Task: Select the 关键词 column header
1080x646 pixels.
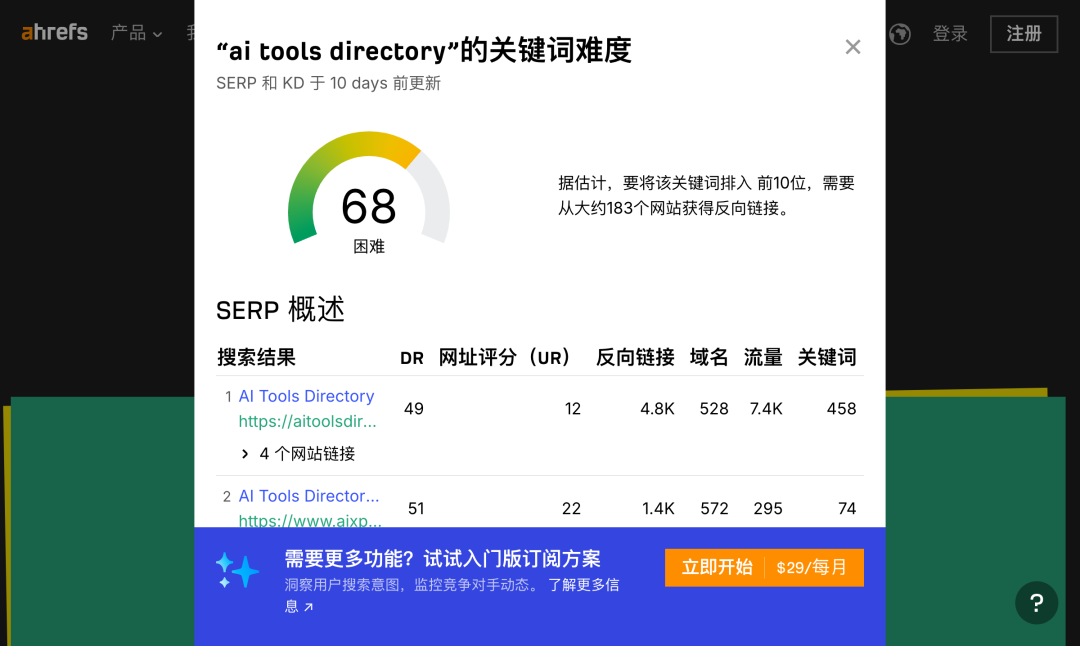Action: click(x=826, y=357)
